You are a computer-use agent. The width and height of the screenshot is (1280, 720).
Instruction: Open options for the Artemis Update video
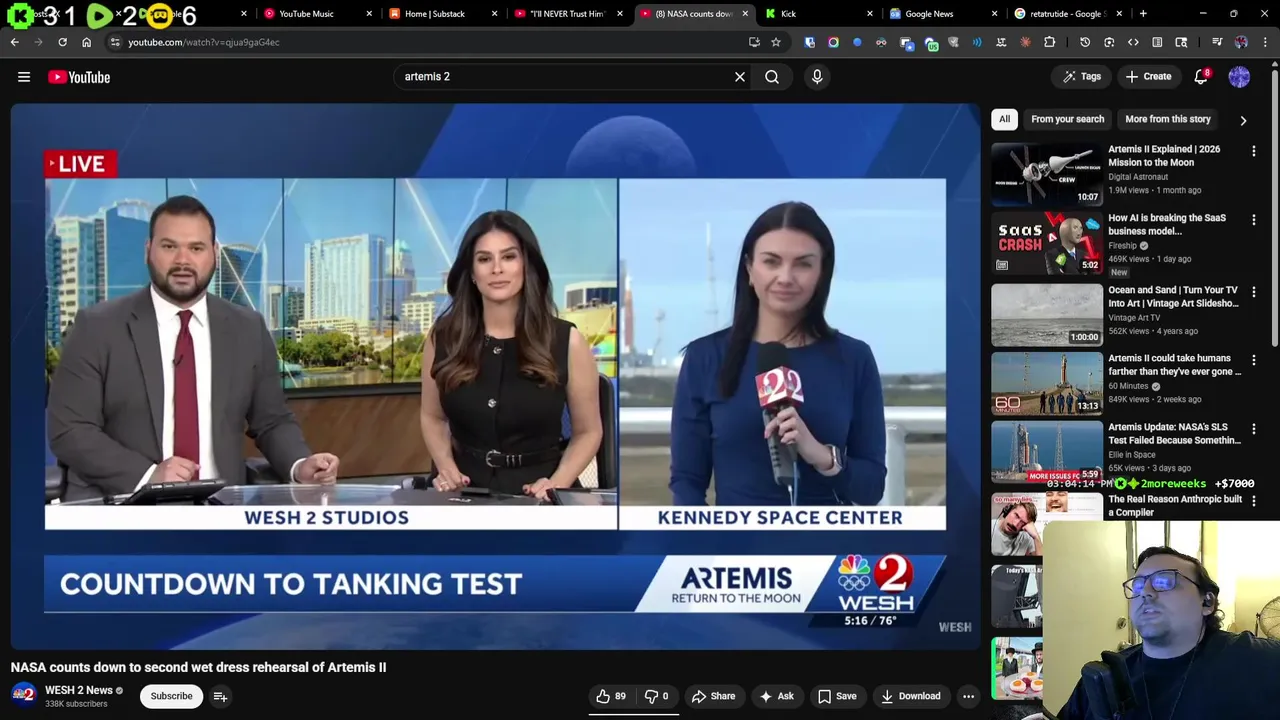click(1253, 429)
